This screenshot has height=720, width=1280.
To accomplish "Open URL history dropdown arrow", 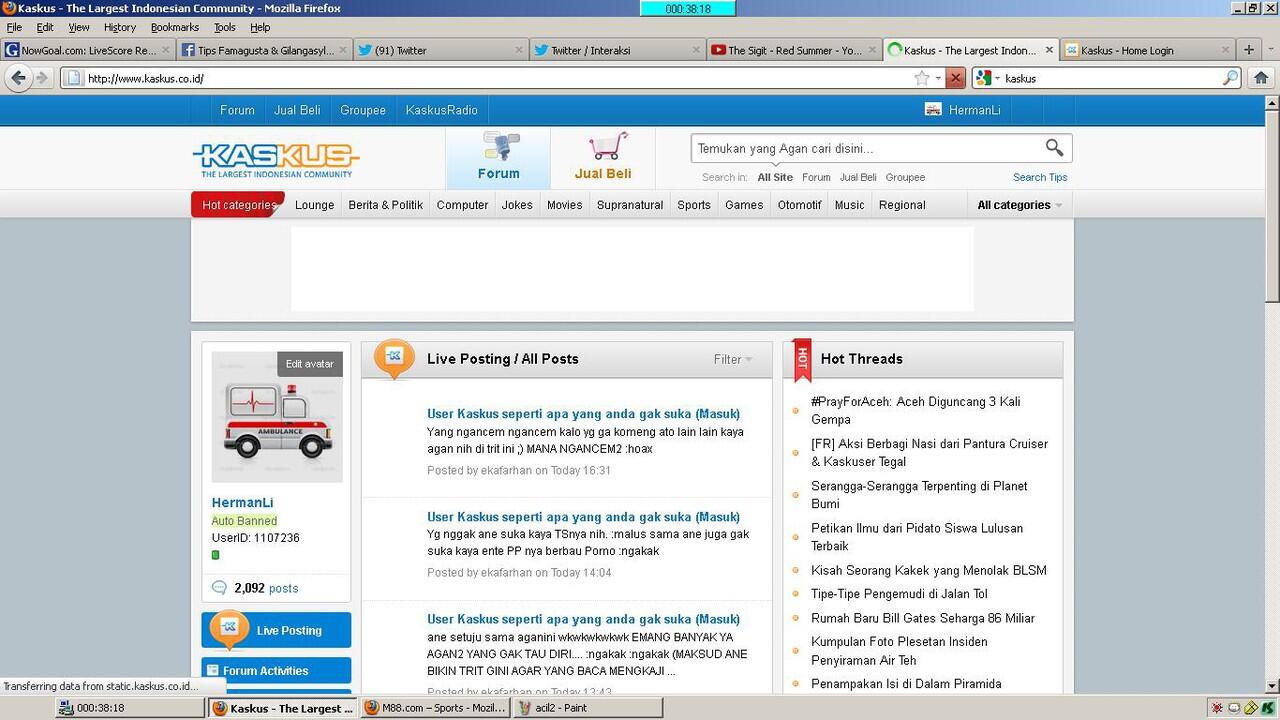I will click(938, 78).
